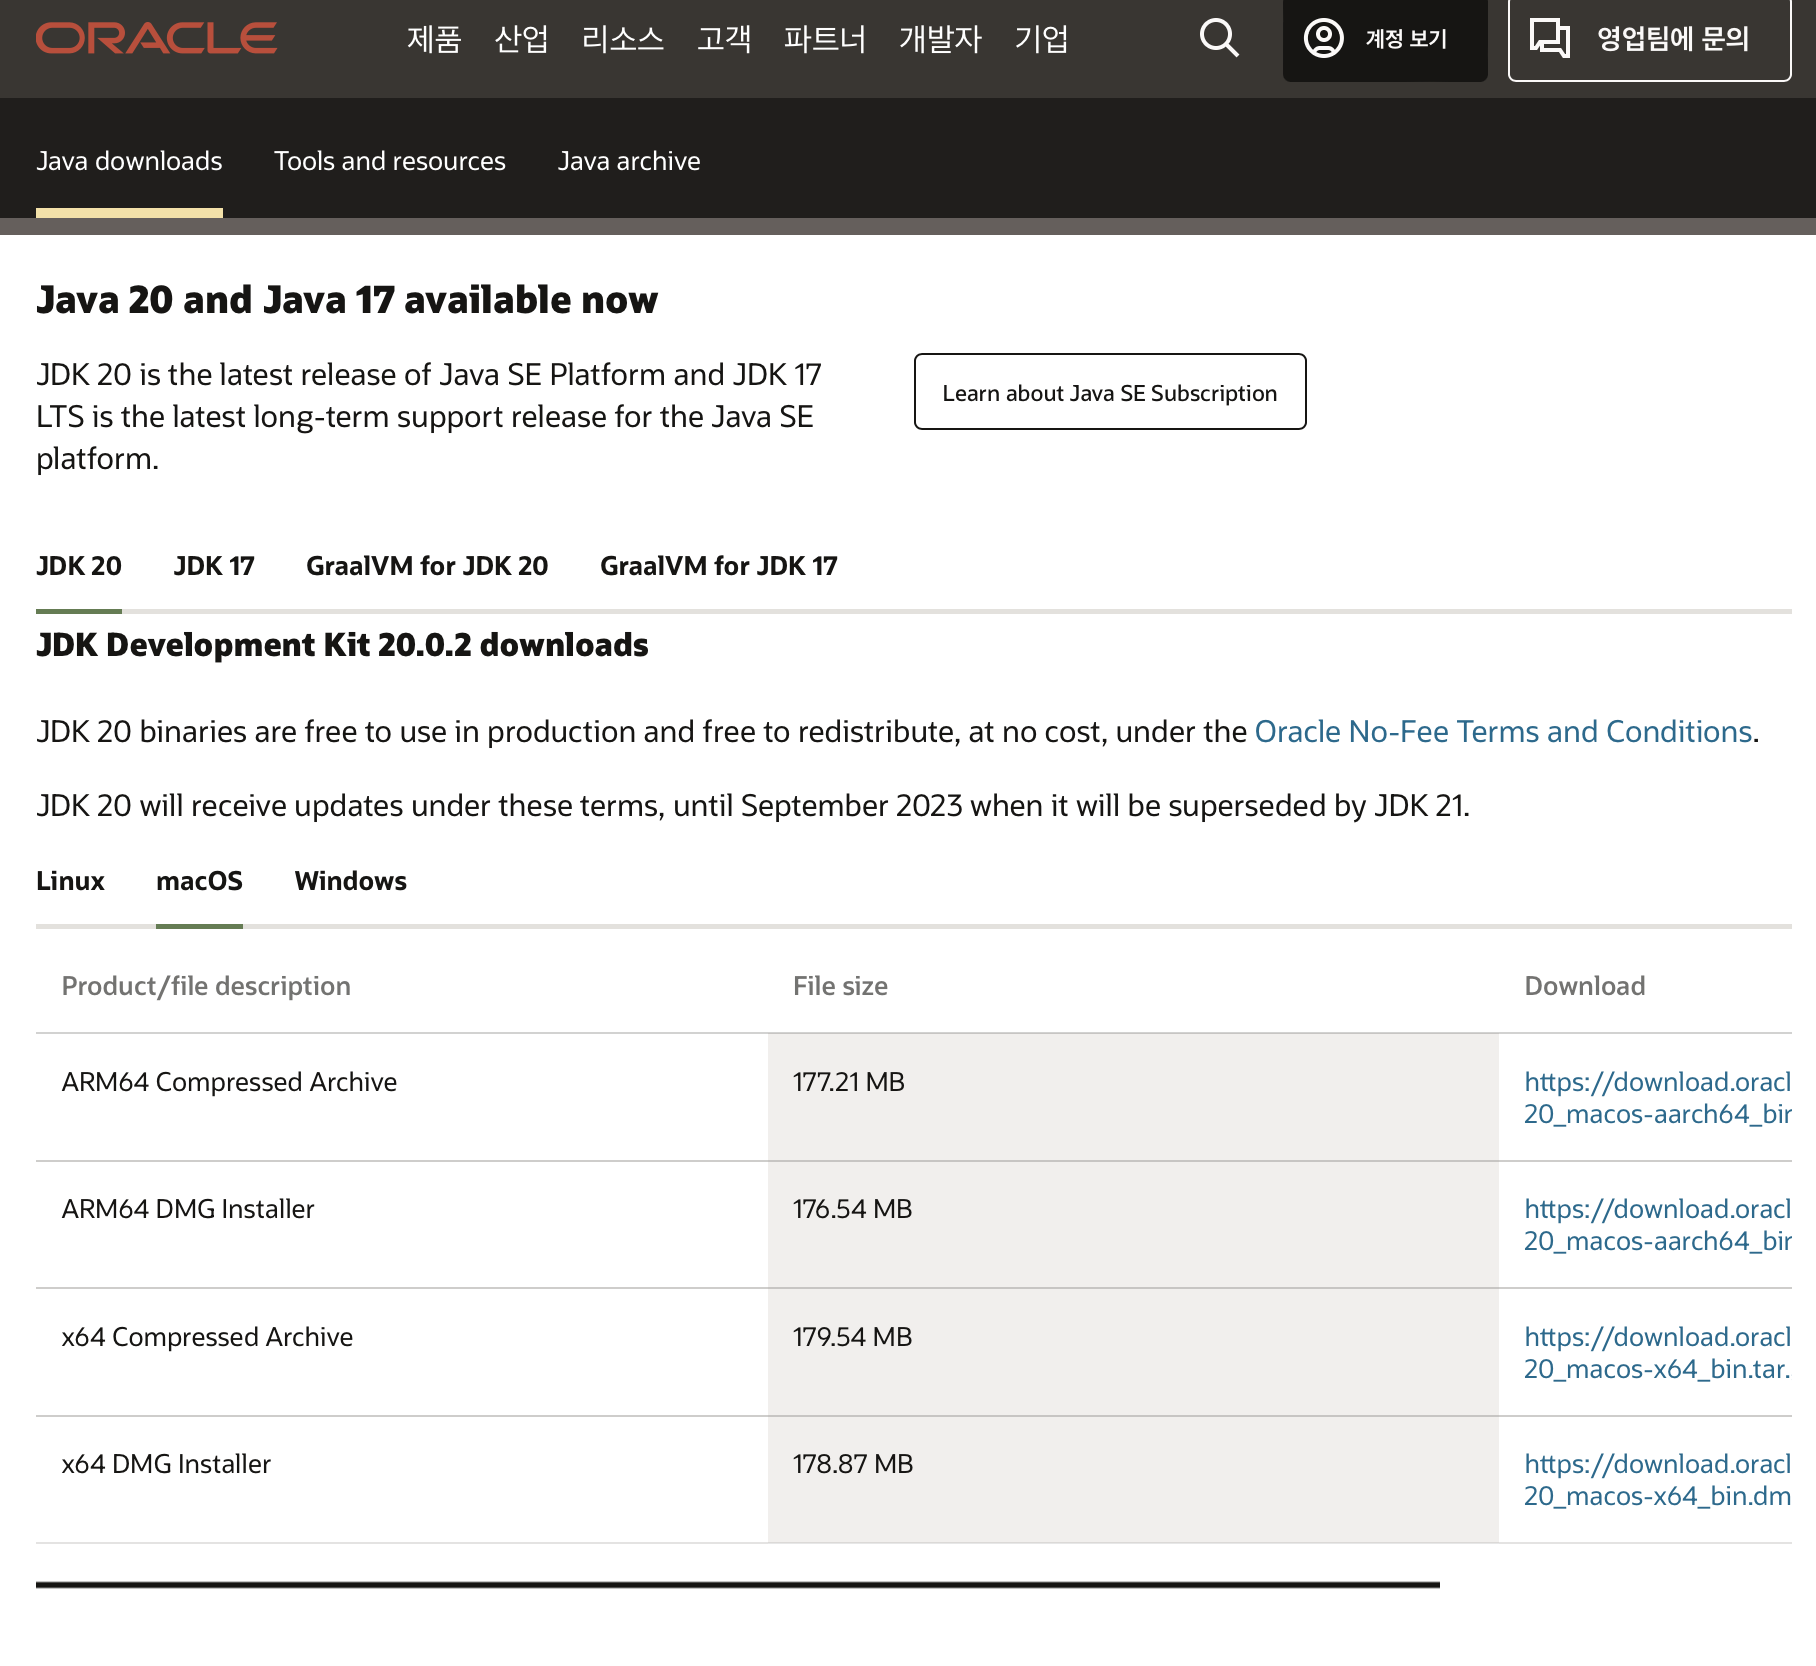Image resolution: width=1816 pixels, height=1666 pixels.
Task: Open the search magnifier icon
Action: pos(1219,38)
